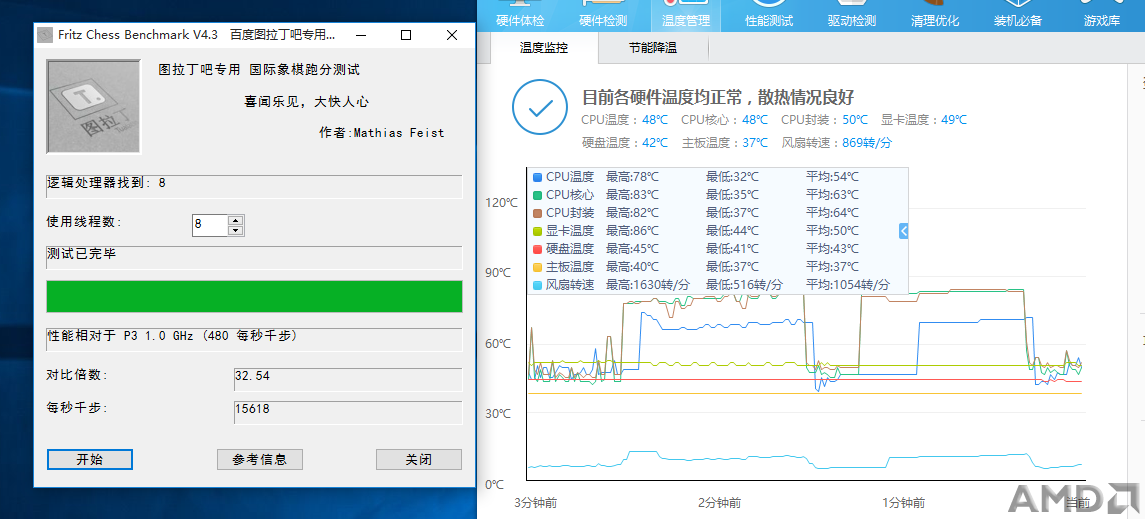Switch to the 节能降温 tab
1145x519 pixels.
653,48
